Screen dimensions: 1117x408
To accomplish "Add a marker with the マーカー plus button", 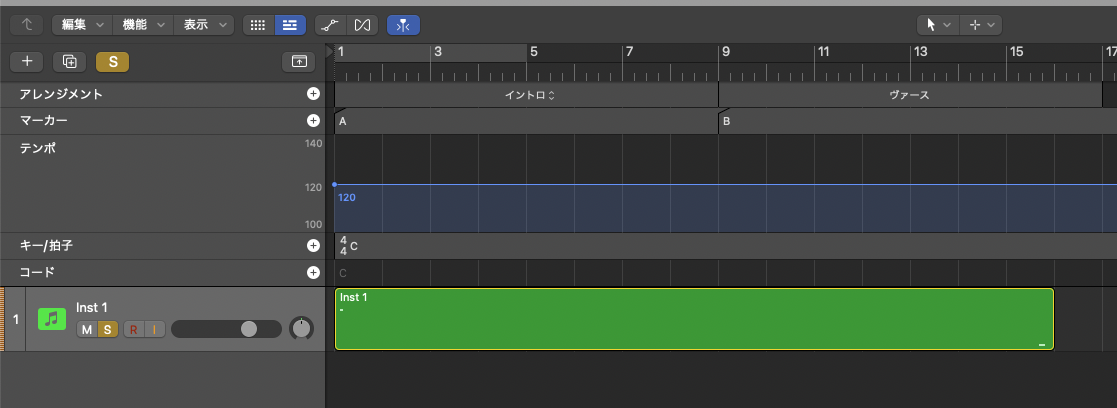I will 313,120.
